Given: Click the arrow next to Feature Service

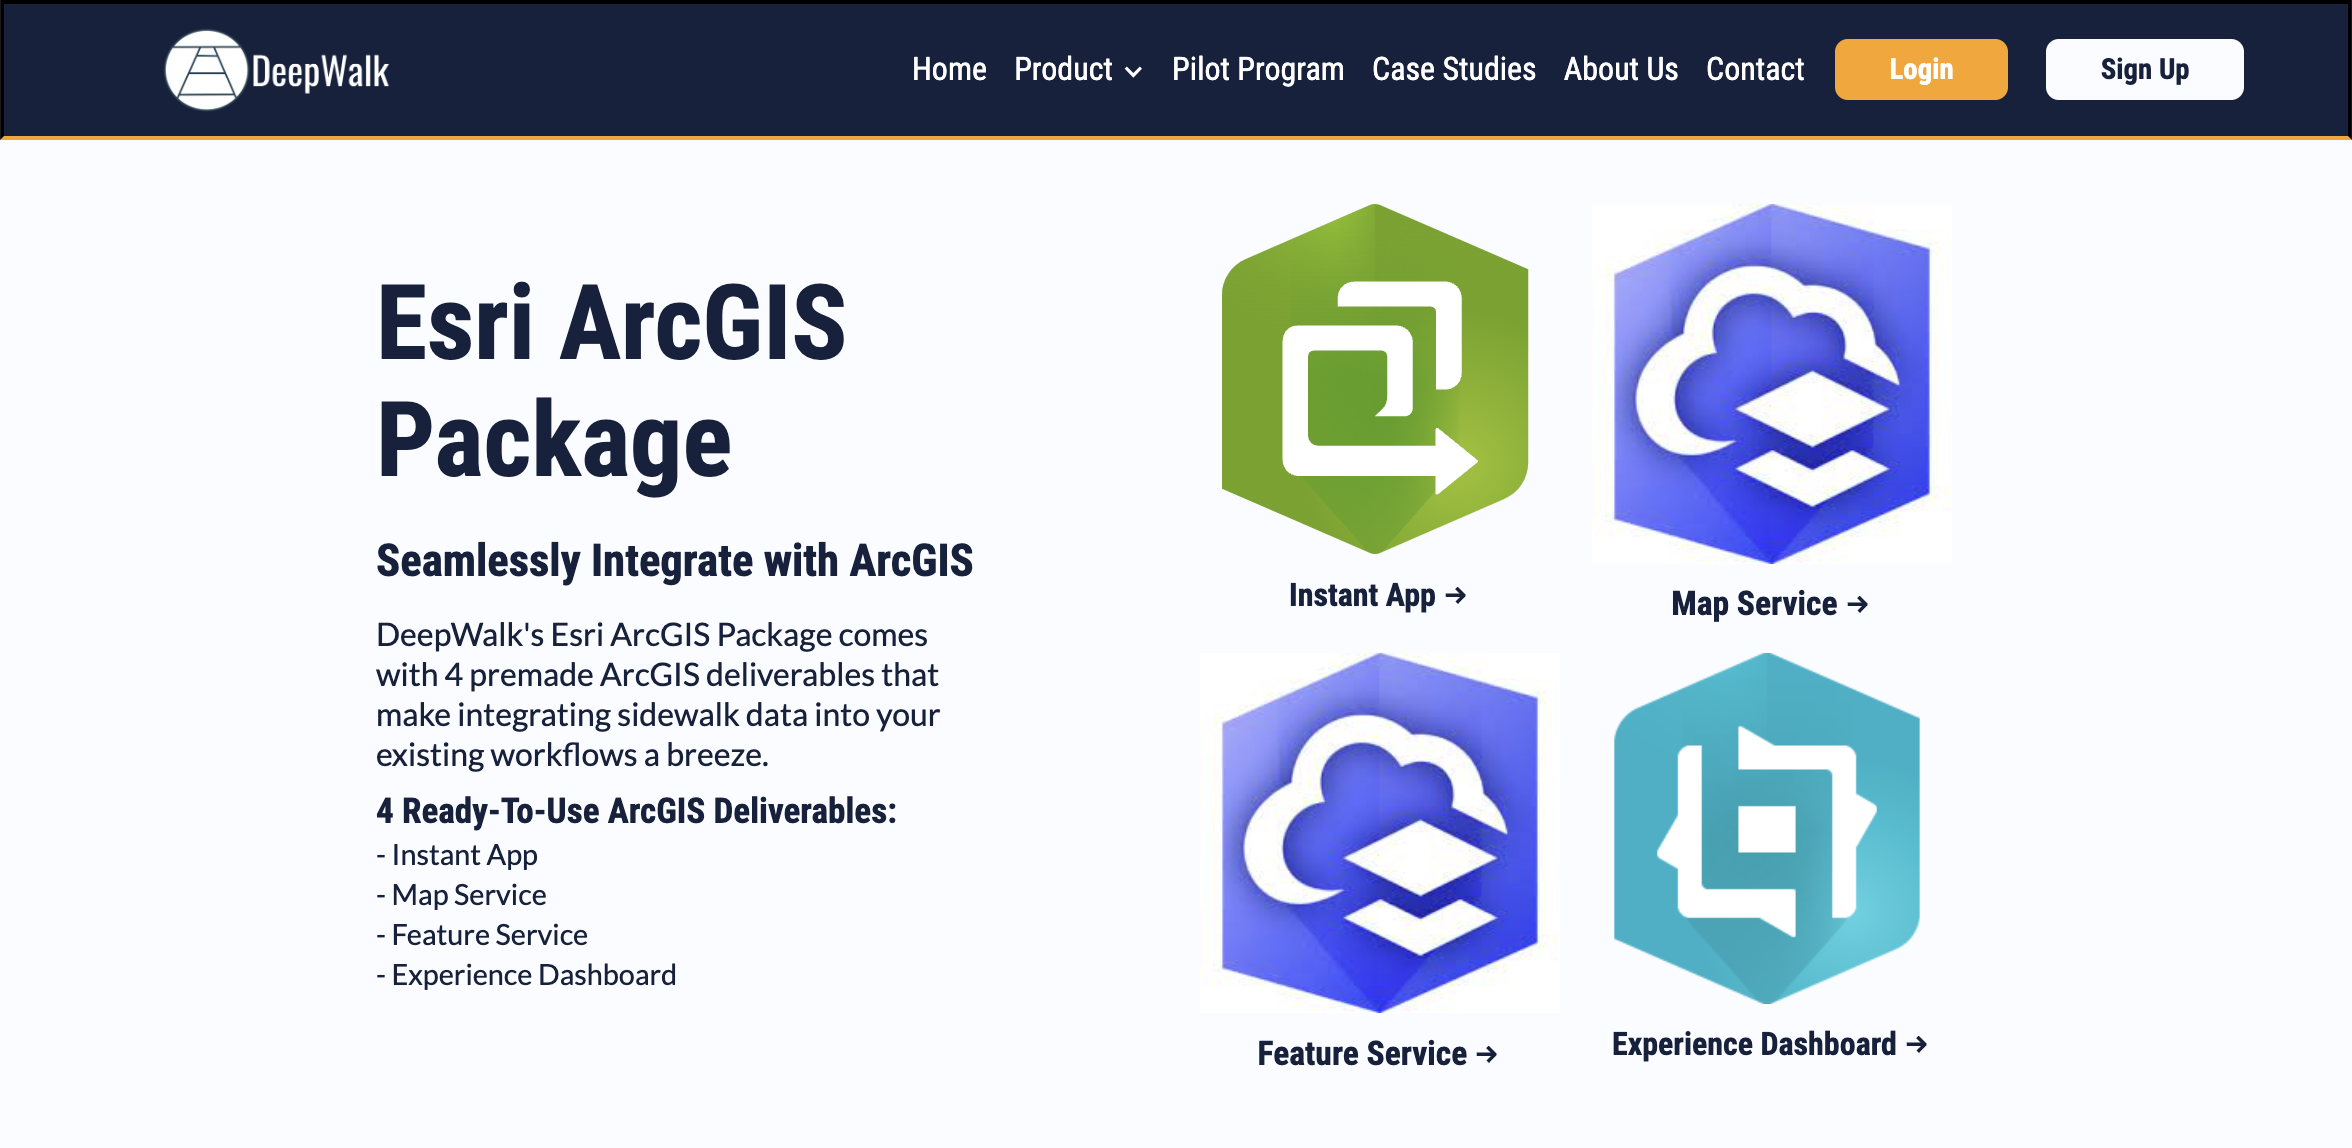Looking at the screenshot, I should [x=1487, y=1053].
